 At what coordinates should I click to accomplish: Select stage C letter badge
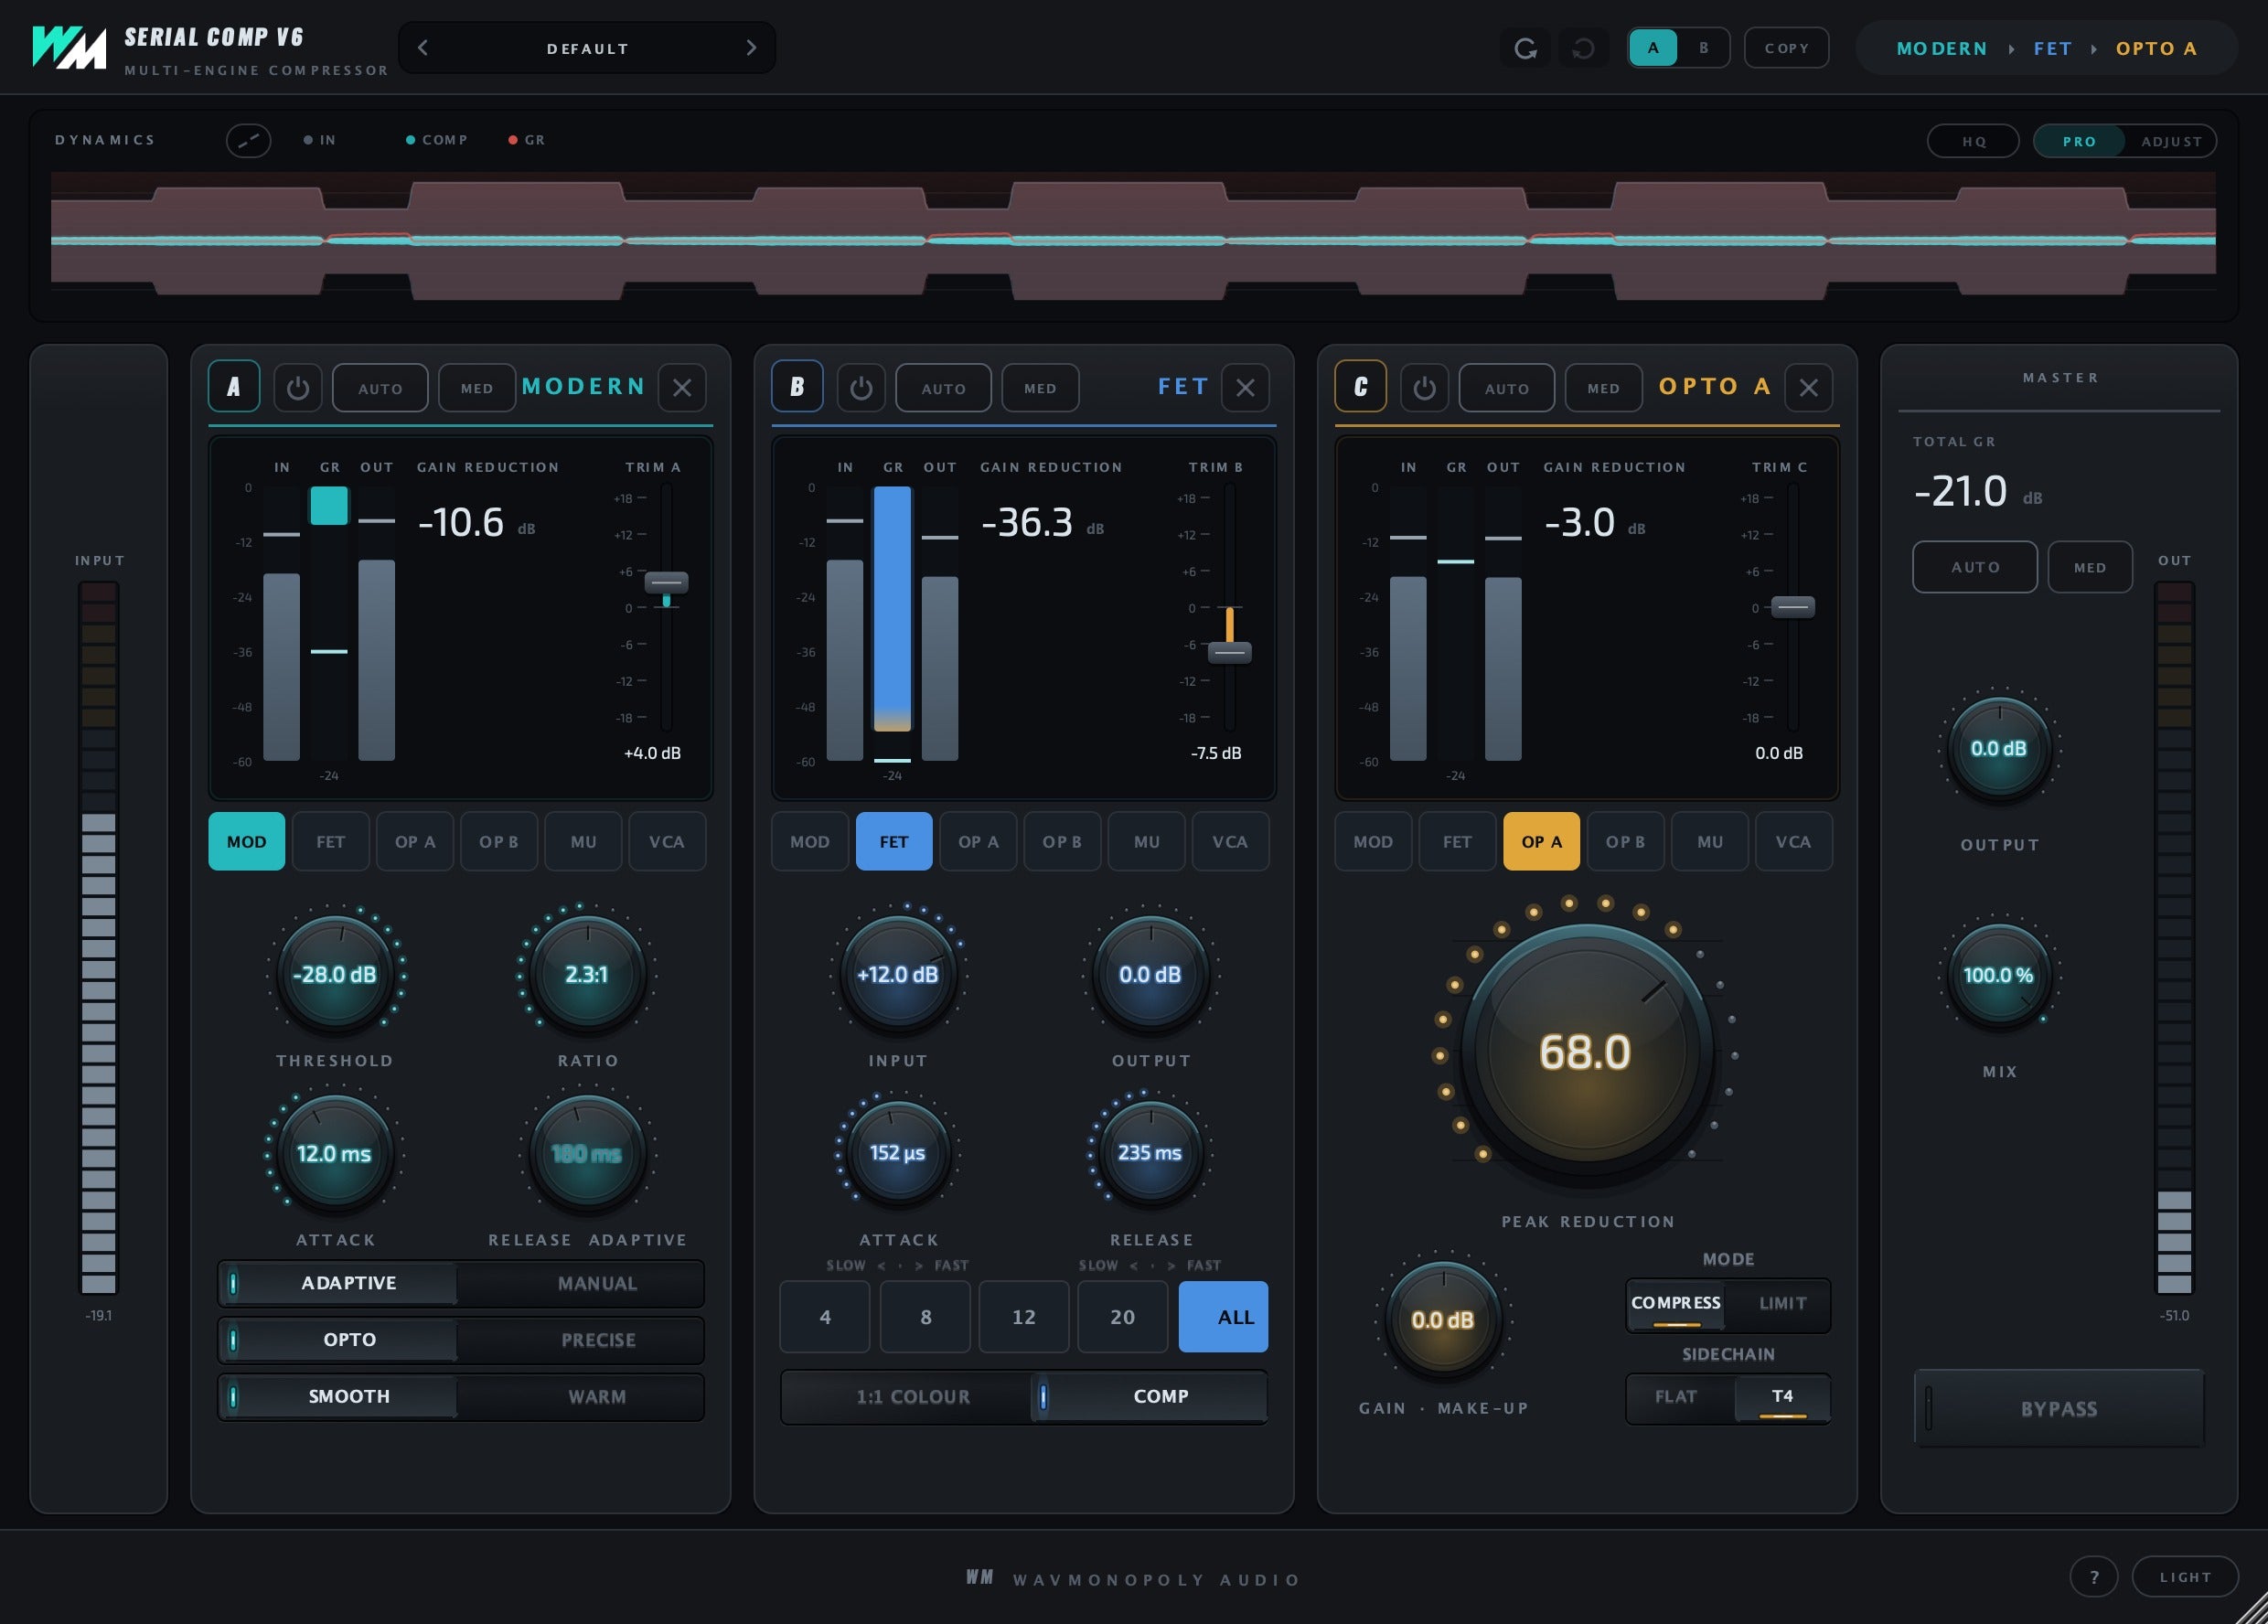point(1361,386)
